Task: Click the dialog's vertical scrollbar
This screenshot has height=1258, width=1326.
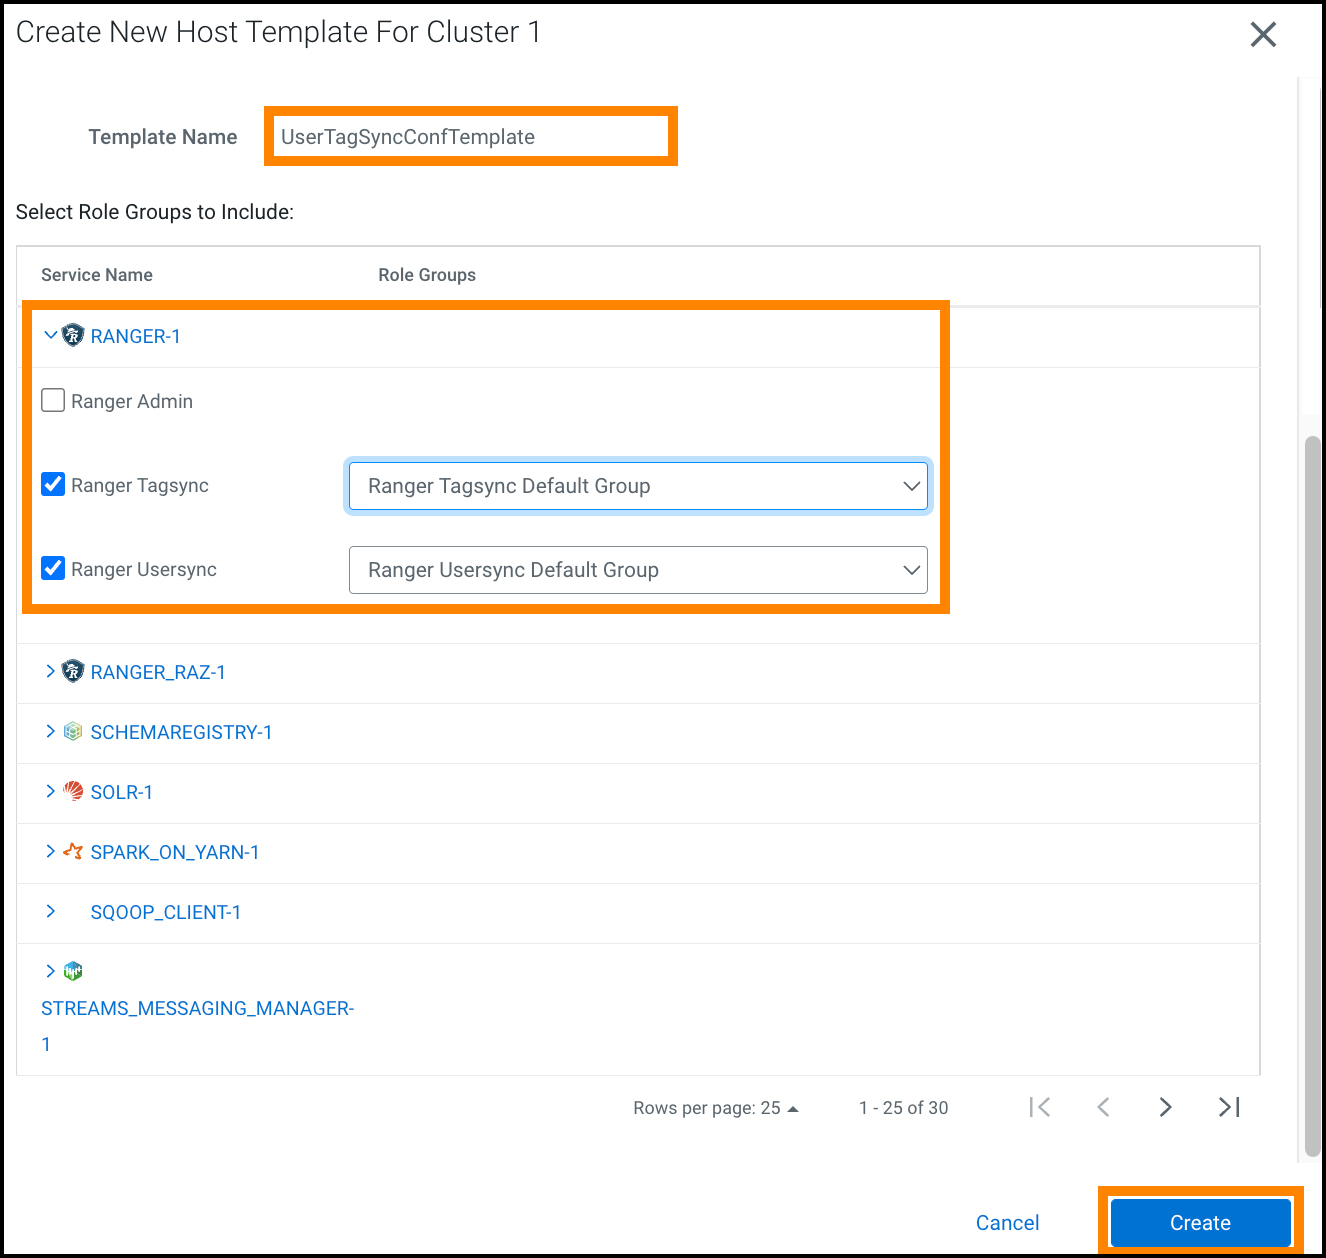Action: 1312,800
